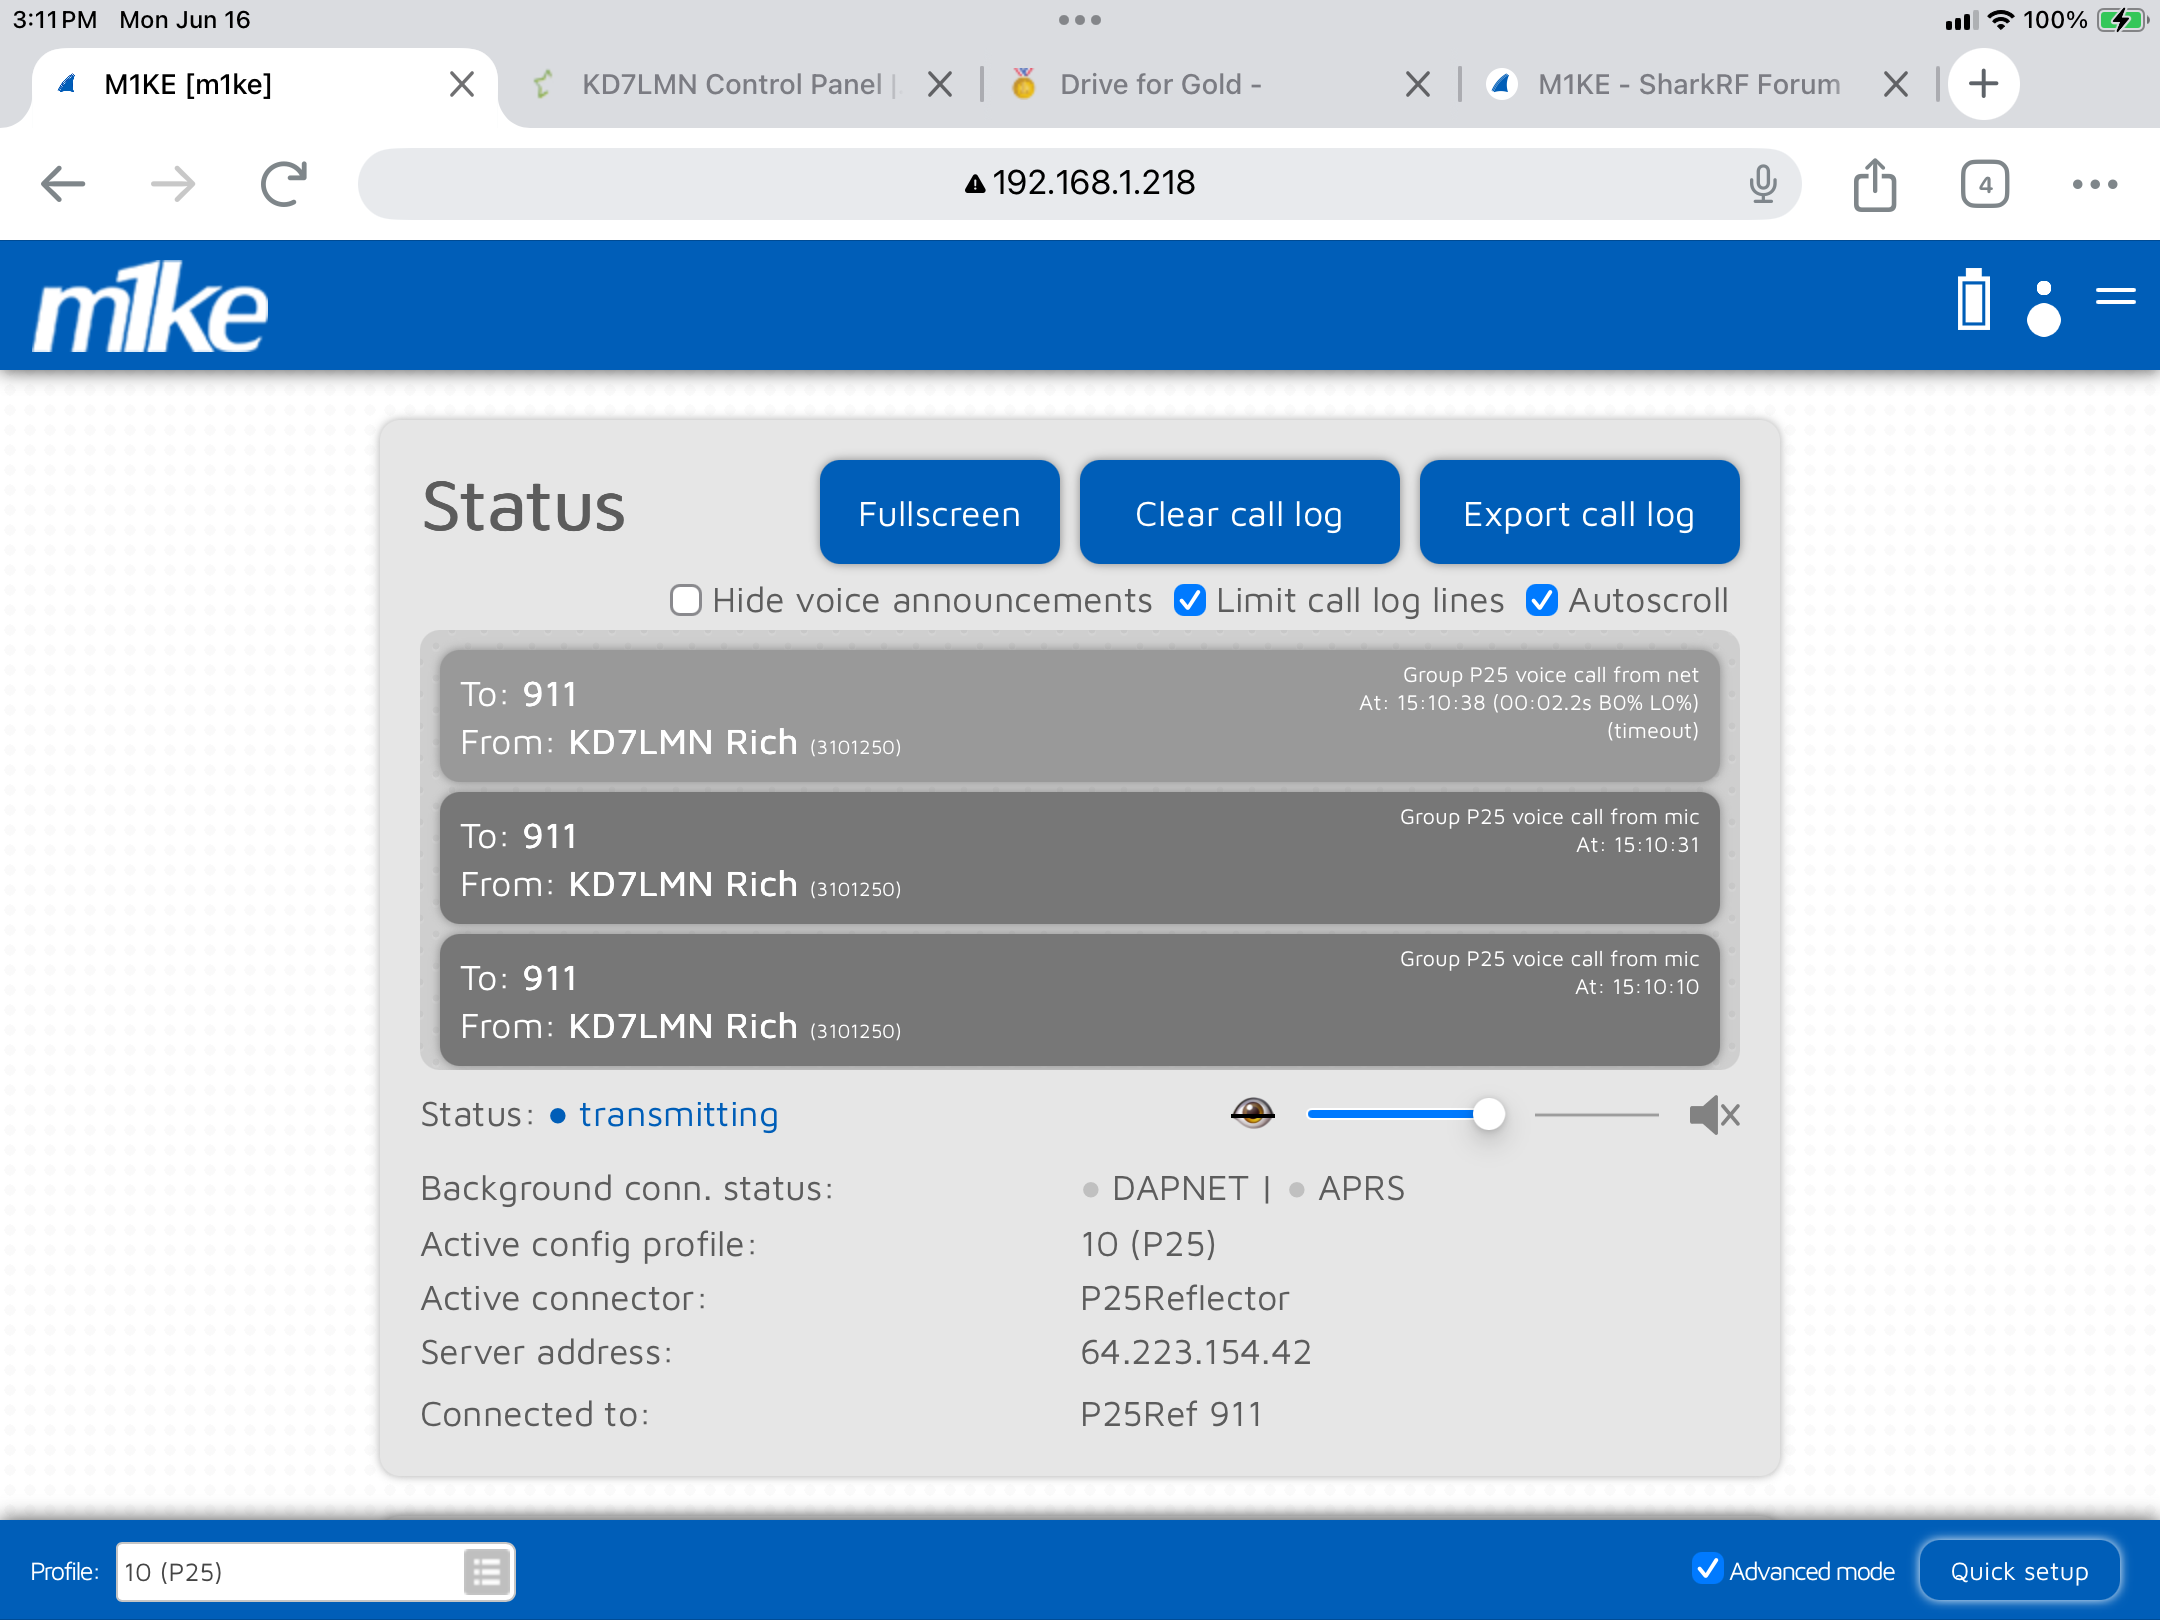2160x1620 pixels.
Task: Uncheck Limit call log lines
Action: click(x=1189, y=600)
